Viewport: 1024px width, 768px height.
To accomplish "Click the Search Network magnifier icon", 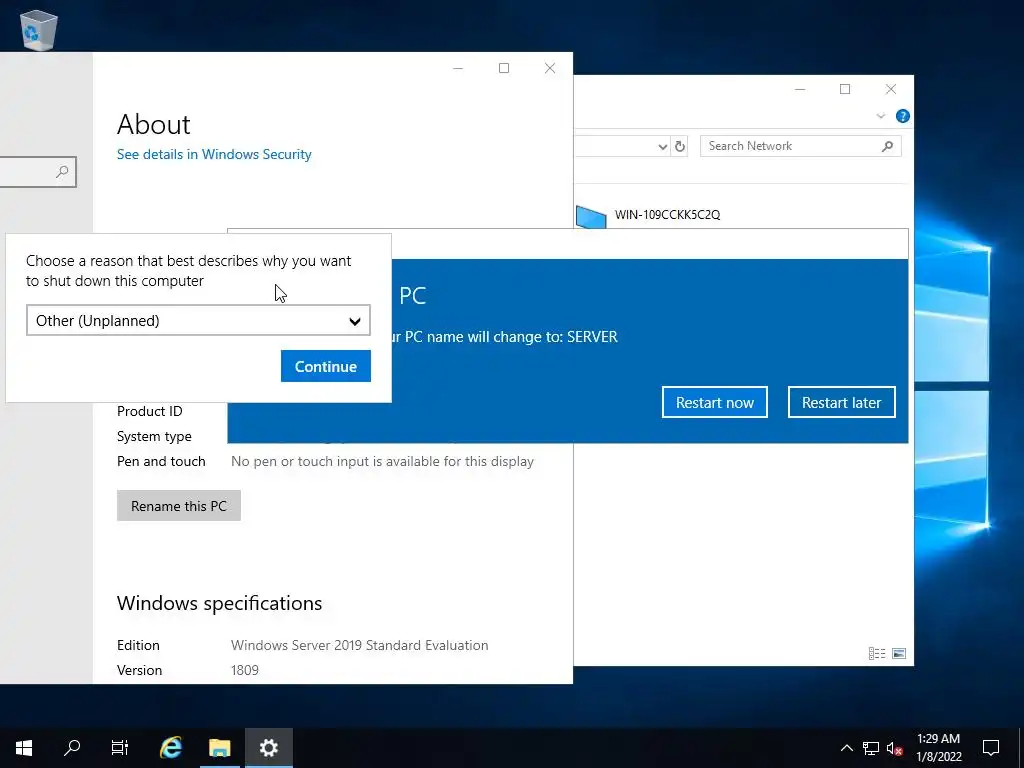I will tap(887, 146).
